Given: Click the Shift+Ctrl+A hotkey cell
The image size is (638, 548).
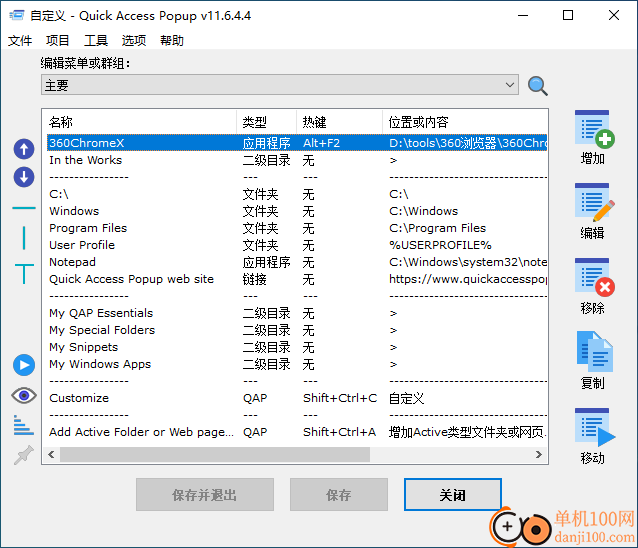Looking at the screenshot, I should point(339,432).
